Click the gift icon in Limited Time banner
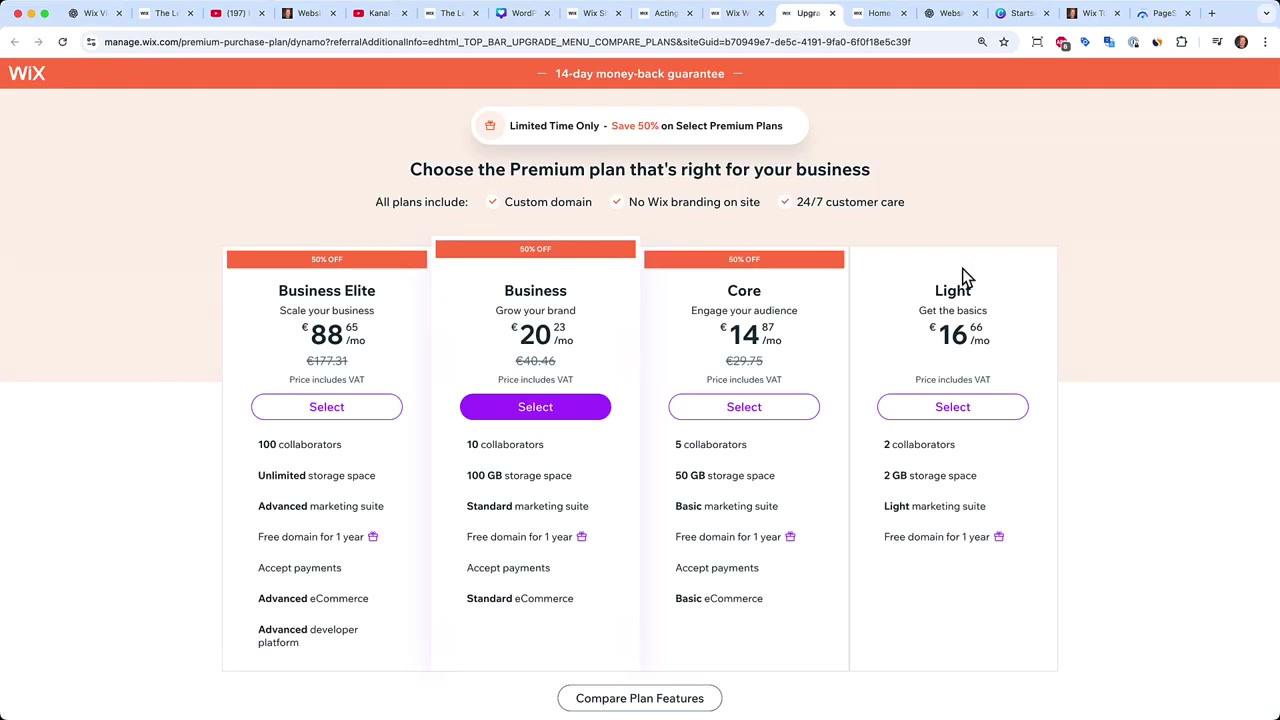 pyautogui.click(x=490, y=126)
